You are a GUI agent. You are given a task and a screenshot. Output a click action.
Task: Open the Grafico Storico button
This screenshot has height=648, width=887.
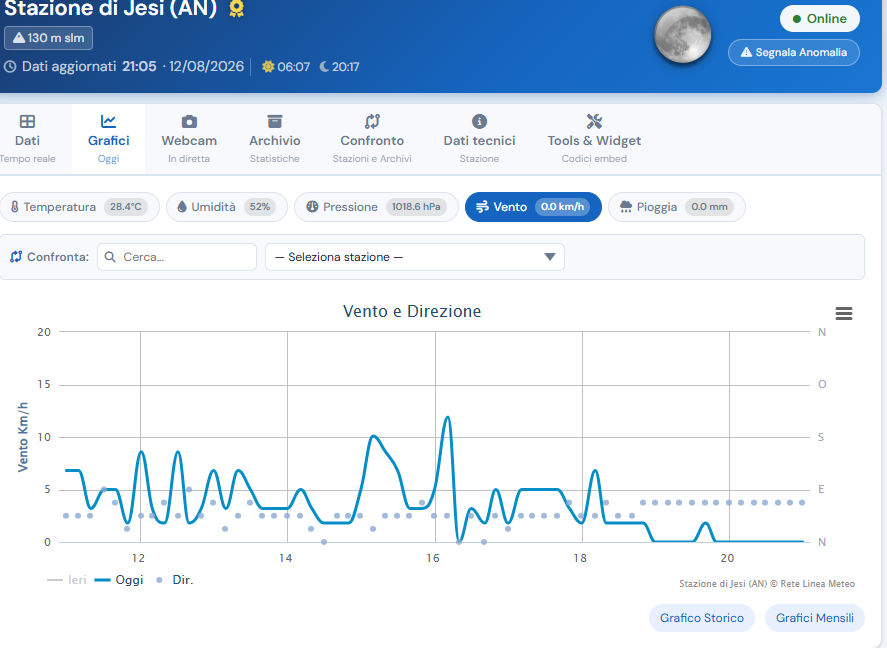[701, 618]
